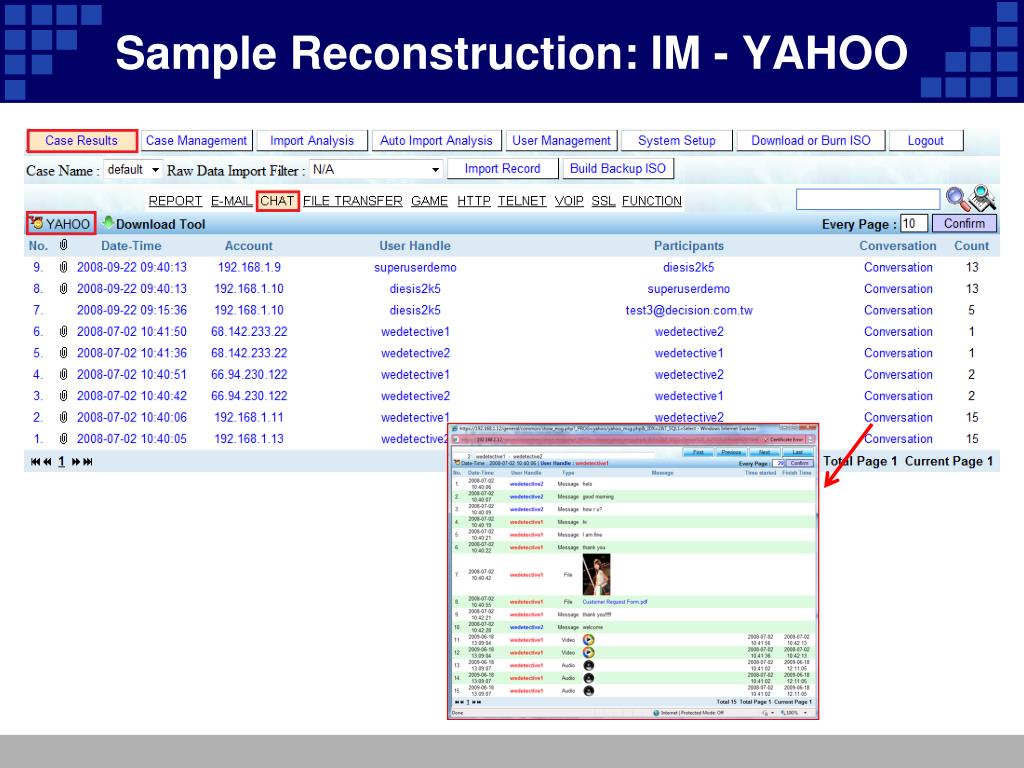Open the attachment paperclip in row 1
1024x768 pixels.
pyautogui.click(x=63, y=439)
